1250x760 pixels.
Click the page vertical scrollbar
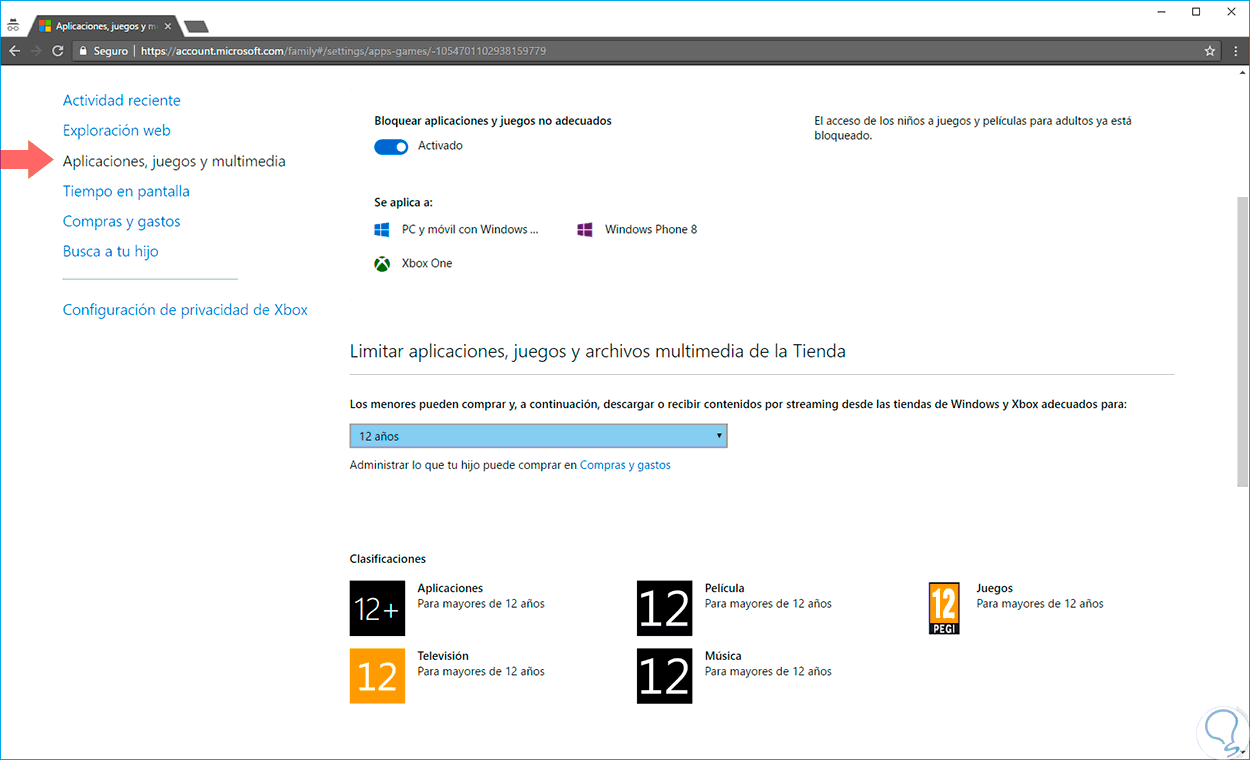tap(1242, 340)
